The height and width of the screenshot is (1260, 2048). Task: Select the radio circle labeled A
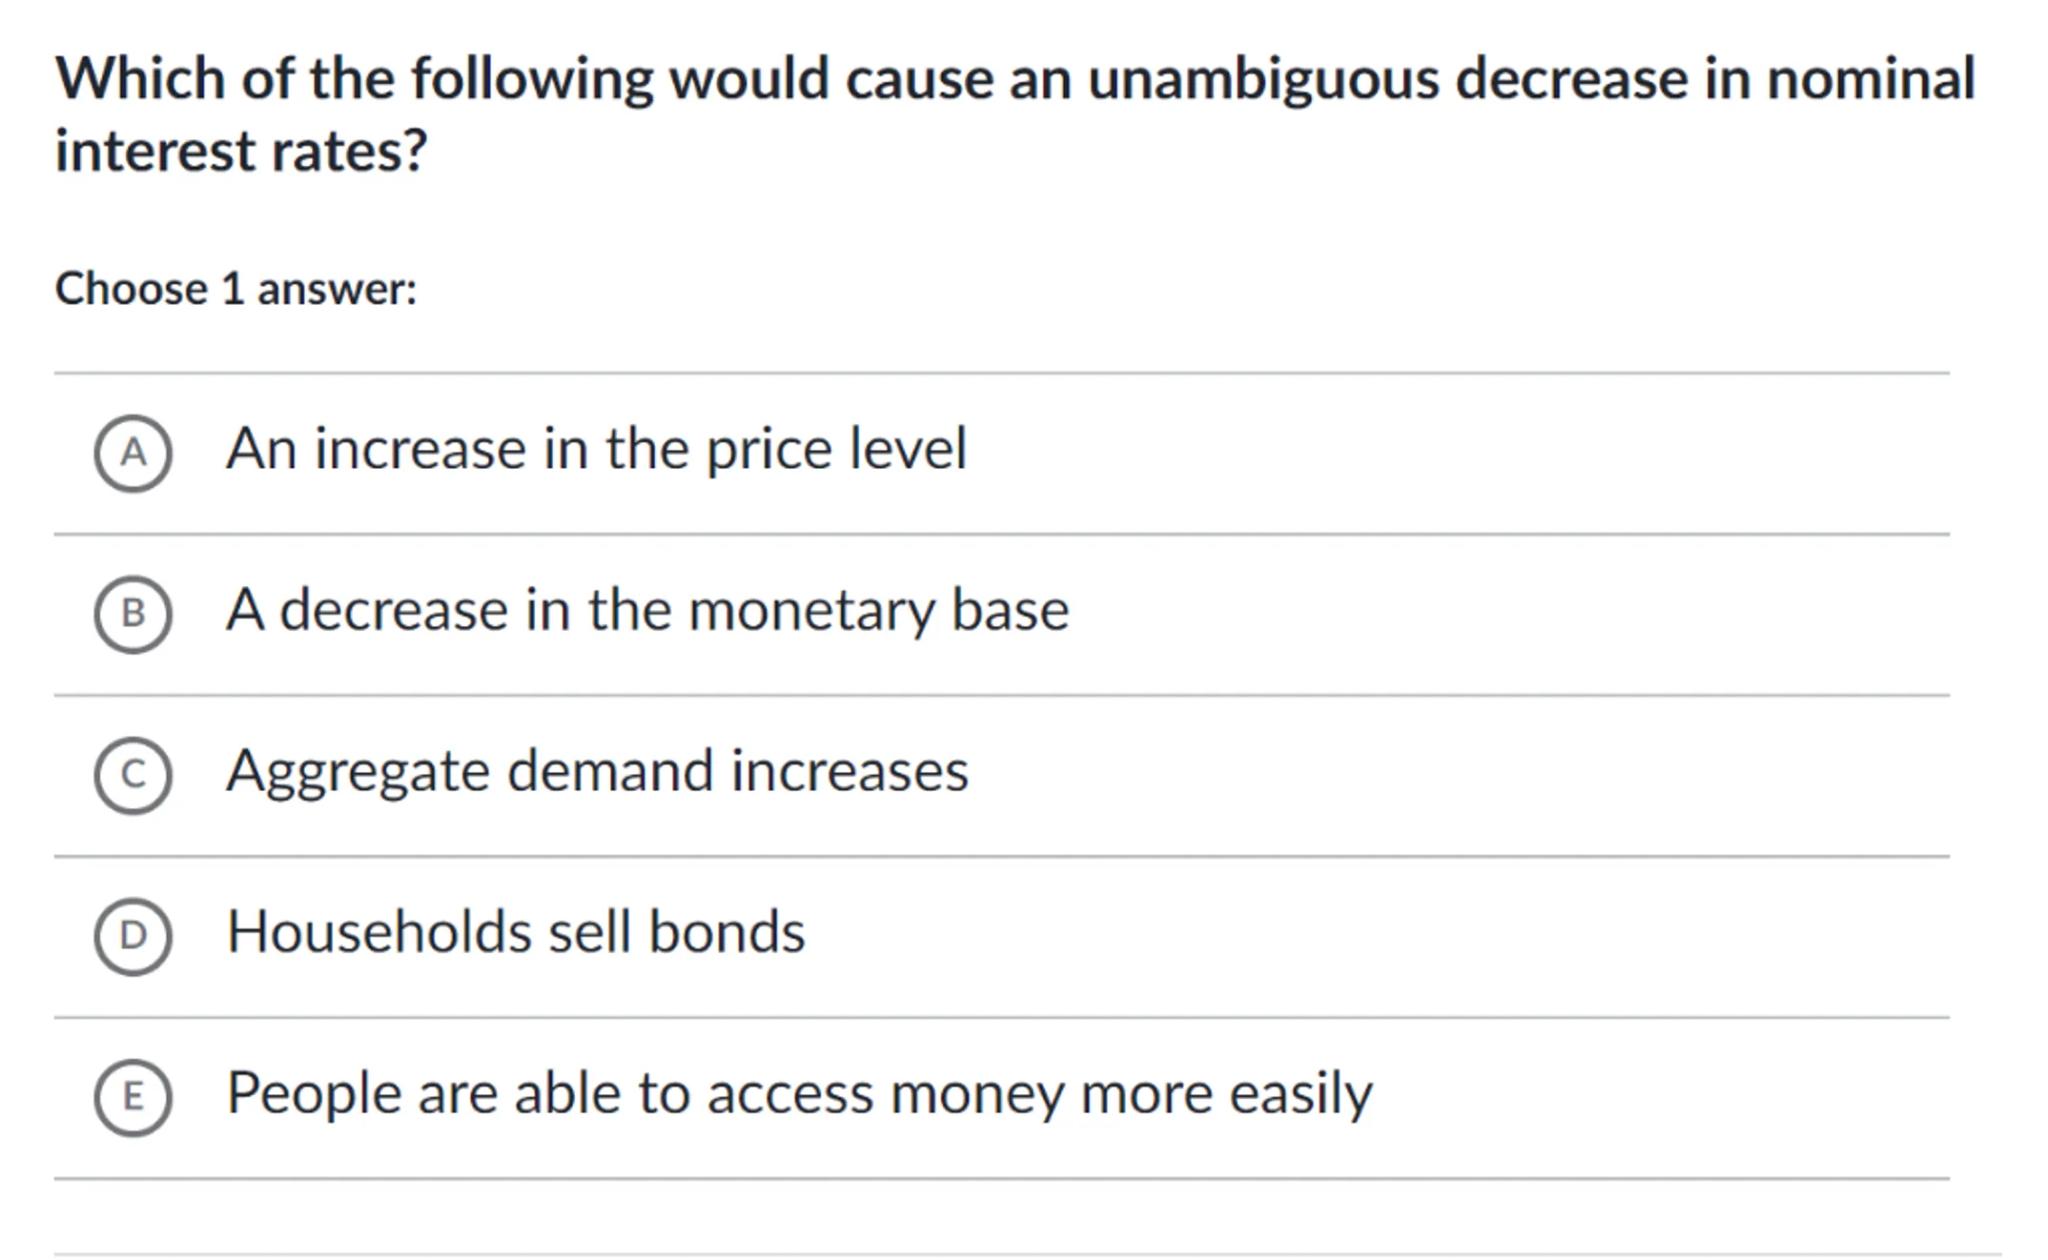pyautogui.click(x=133, y=453)
